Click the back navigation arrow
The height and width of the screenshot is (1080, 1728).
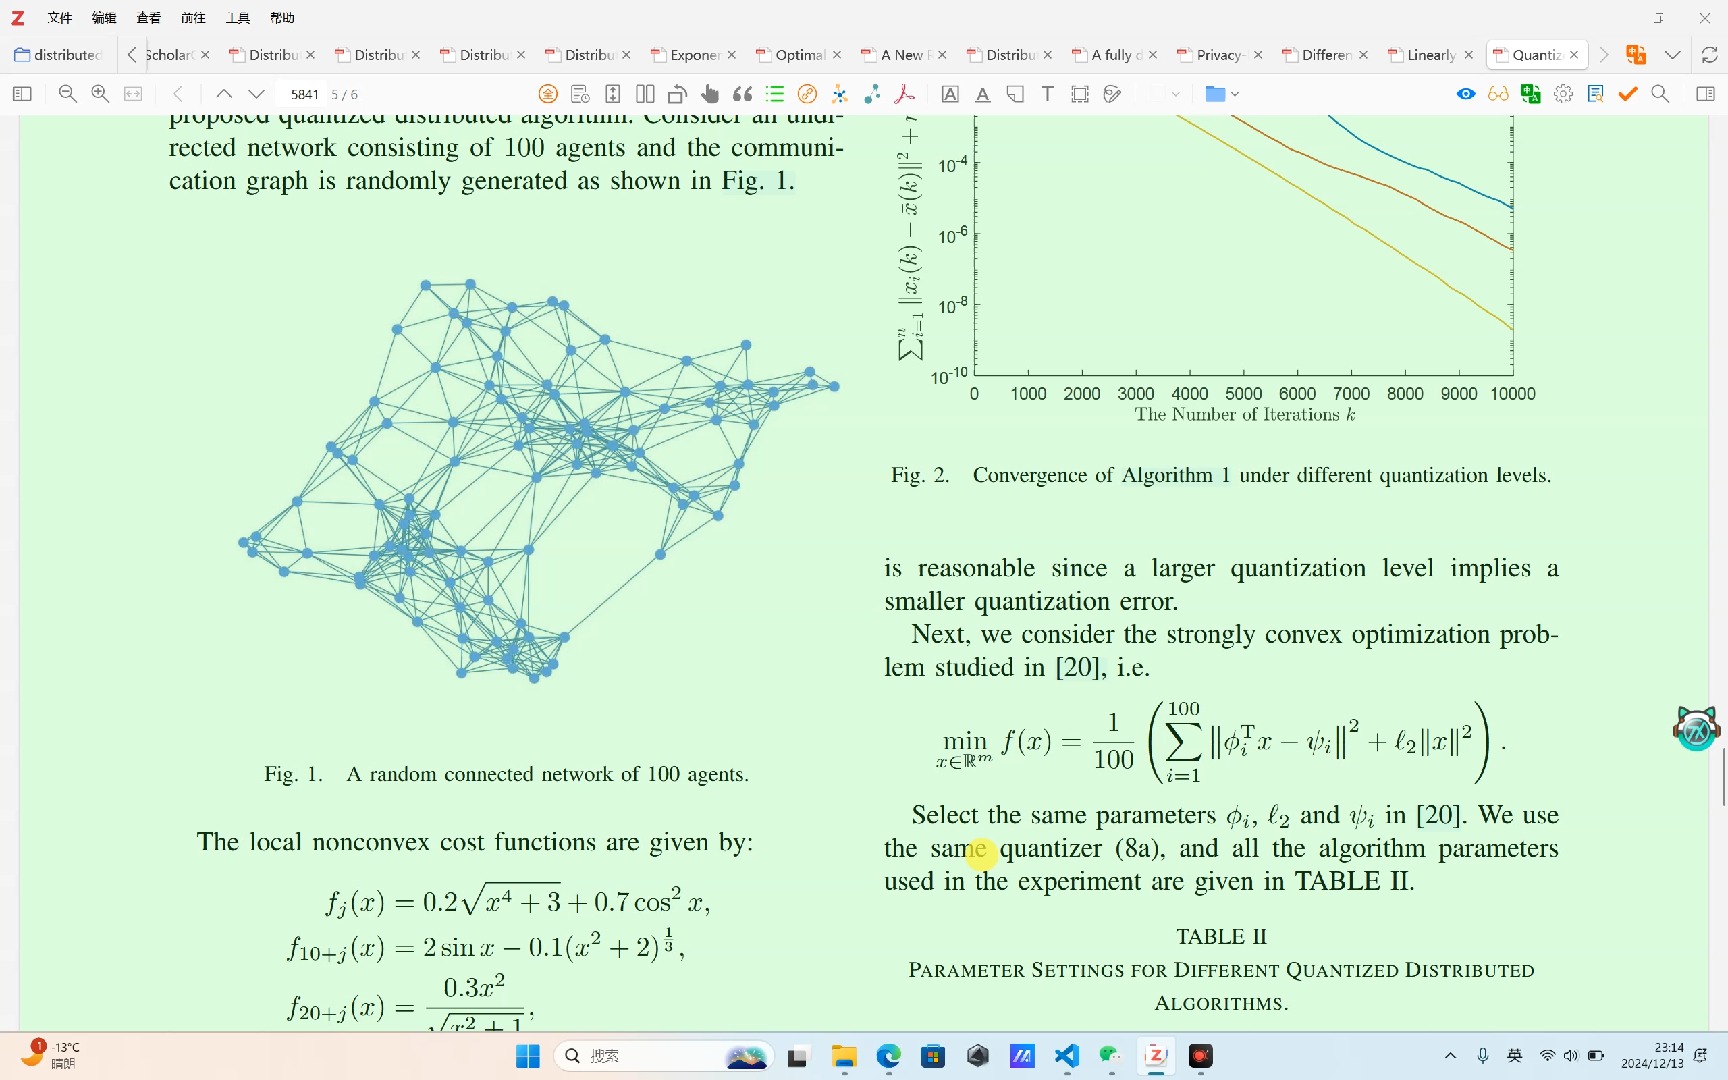[x=177, y=93]
